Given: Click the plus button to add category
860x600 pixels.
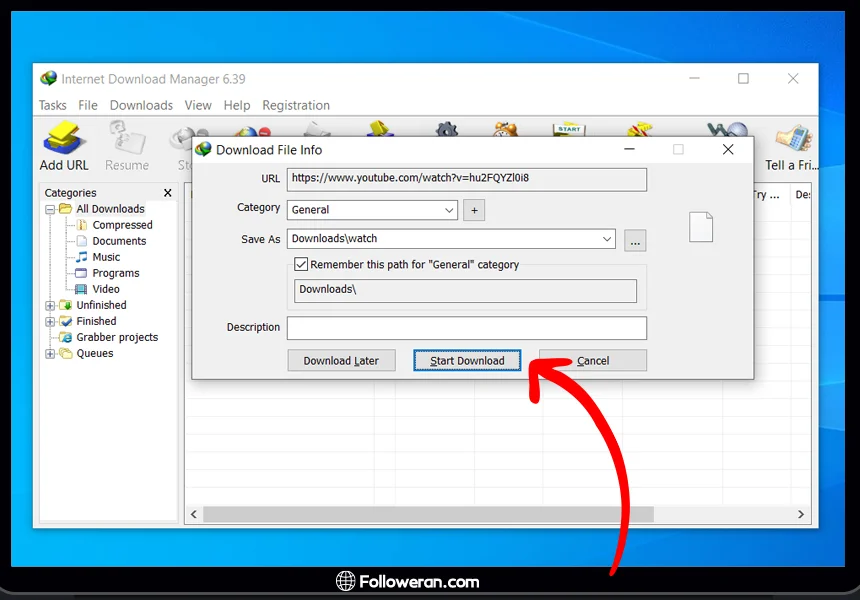Looking at the screenshot, I should tap(475, 210).
